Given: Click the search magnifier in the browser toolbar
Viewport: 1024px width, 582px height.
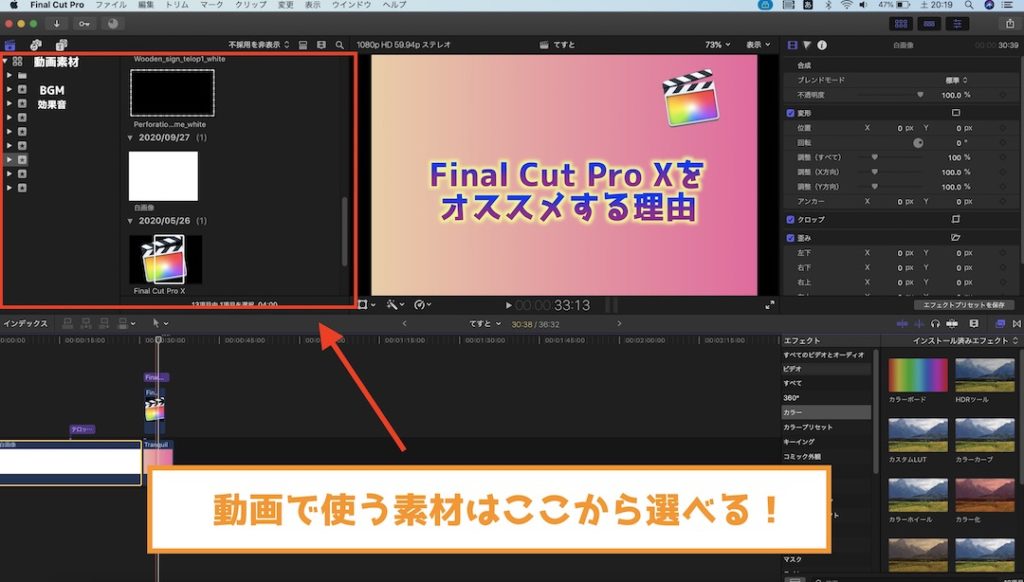Looking at the screenshot, I should (x=338, y=44).
